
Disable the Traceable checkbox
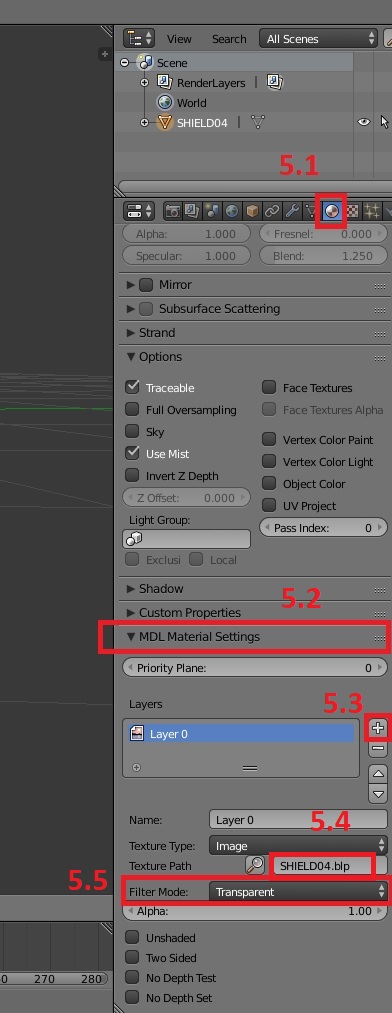pos(132,387)
